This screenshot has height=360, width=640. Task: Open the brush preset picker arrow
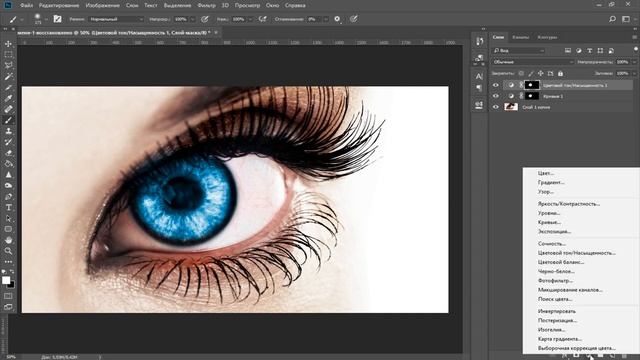46,19
